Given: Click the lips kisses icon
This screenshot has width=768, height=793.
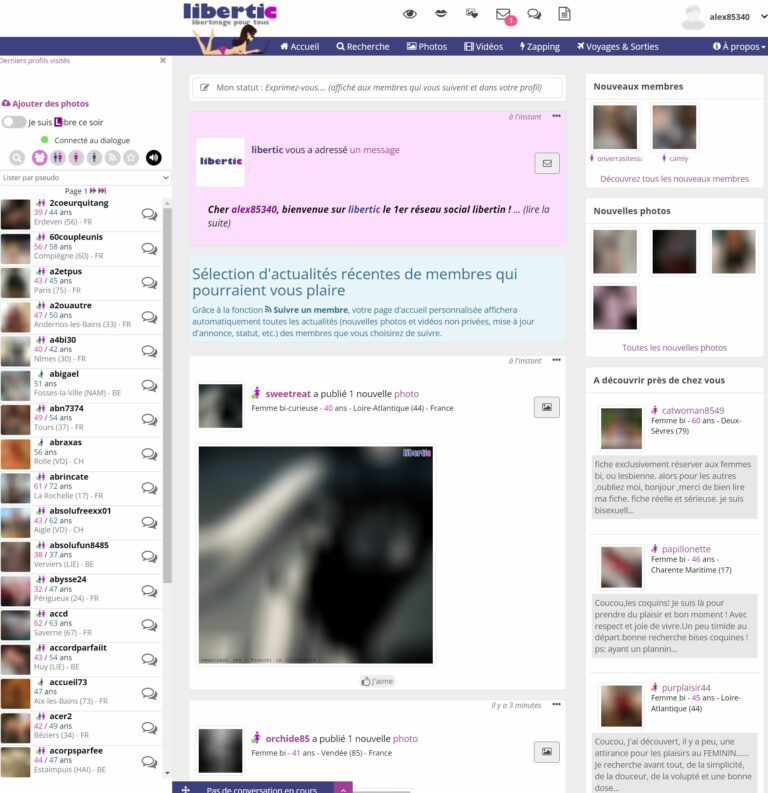Looking at the screenshot, I should [x=441, y=14].
